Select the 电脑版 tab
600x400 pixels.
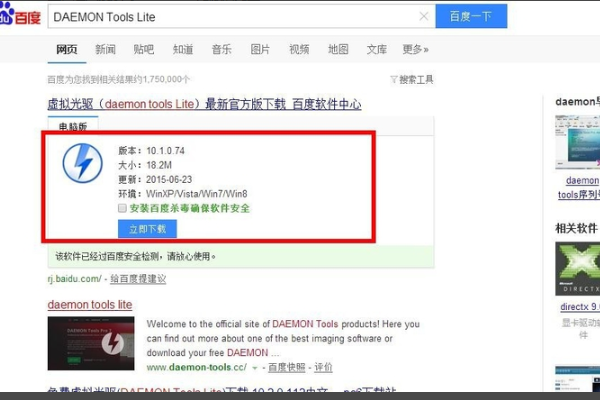(73, 125)
